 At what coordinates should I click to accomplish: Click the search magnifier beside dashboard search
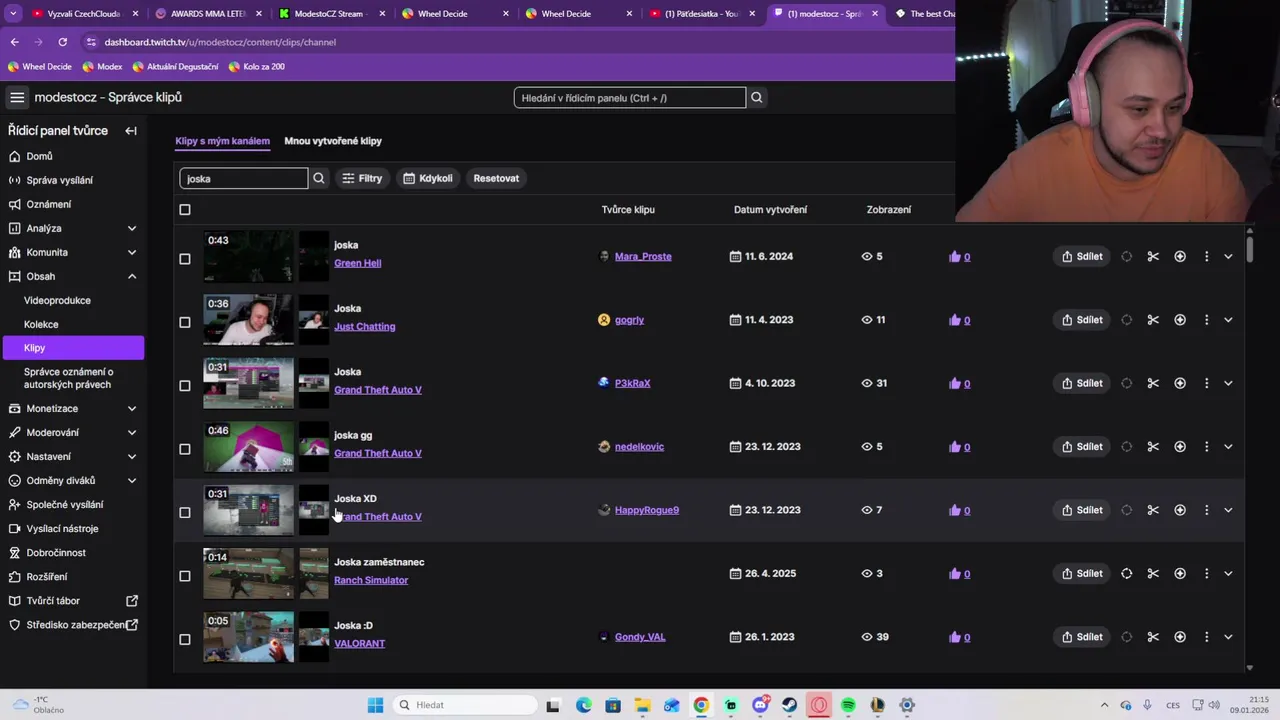[757, 97]
